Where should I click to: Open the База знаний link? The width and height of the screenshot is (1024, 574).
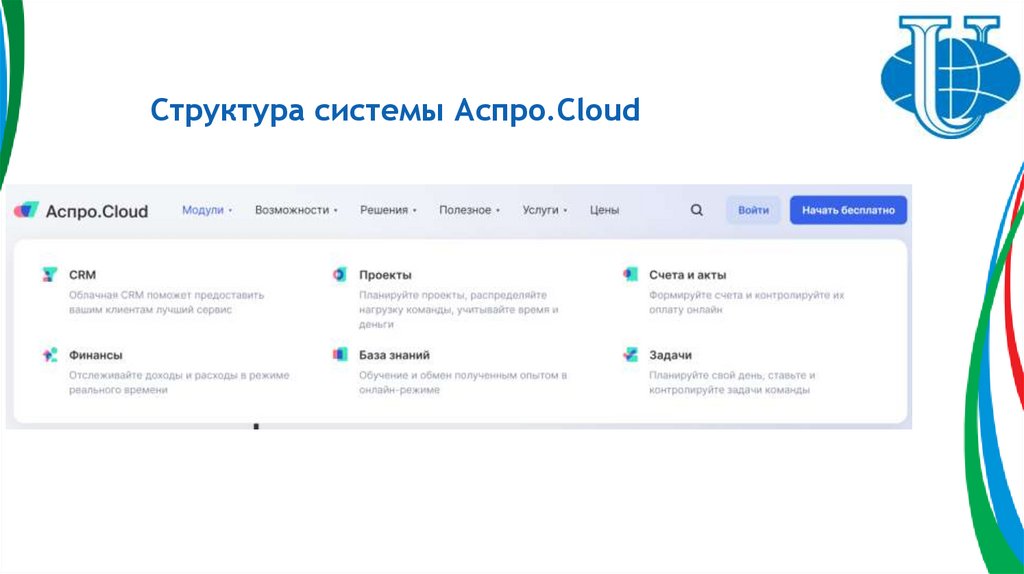[x=394, y=355]
